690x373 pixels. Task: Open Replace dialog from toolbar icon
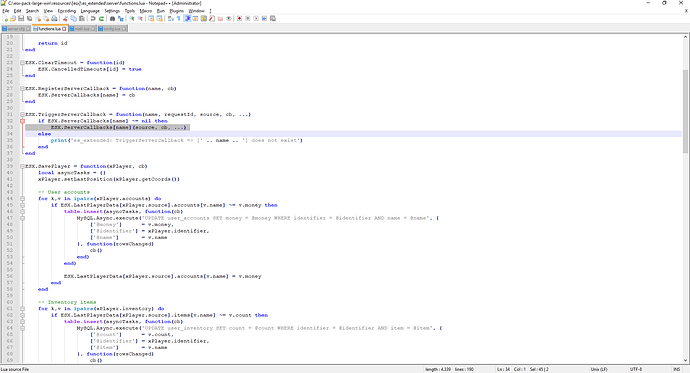121,18
